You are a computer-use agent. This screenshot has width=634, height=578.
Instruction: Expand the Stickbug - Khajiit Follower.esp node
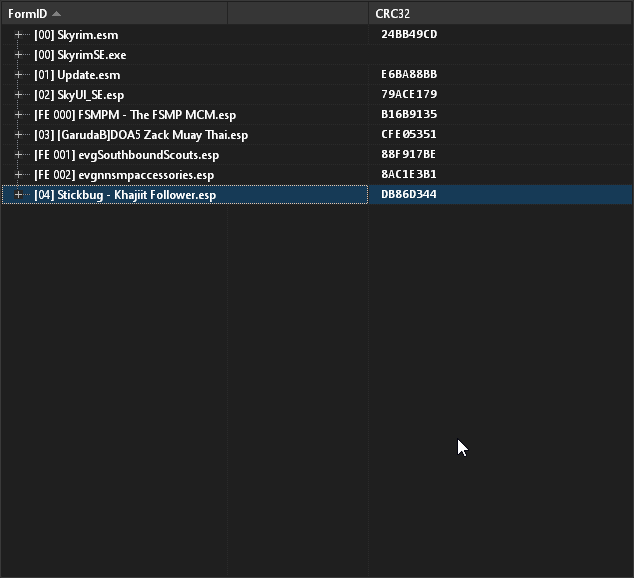(x=18, y=195)
